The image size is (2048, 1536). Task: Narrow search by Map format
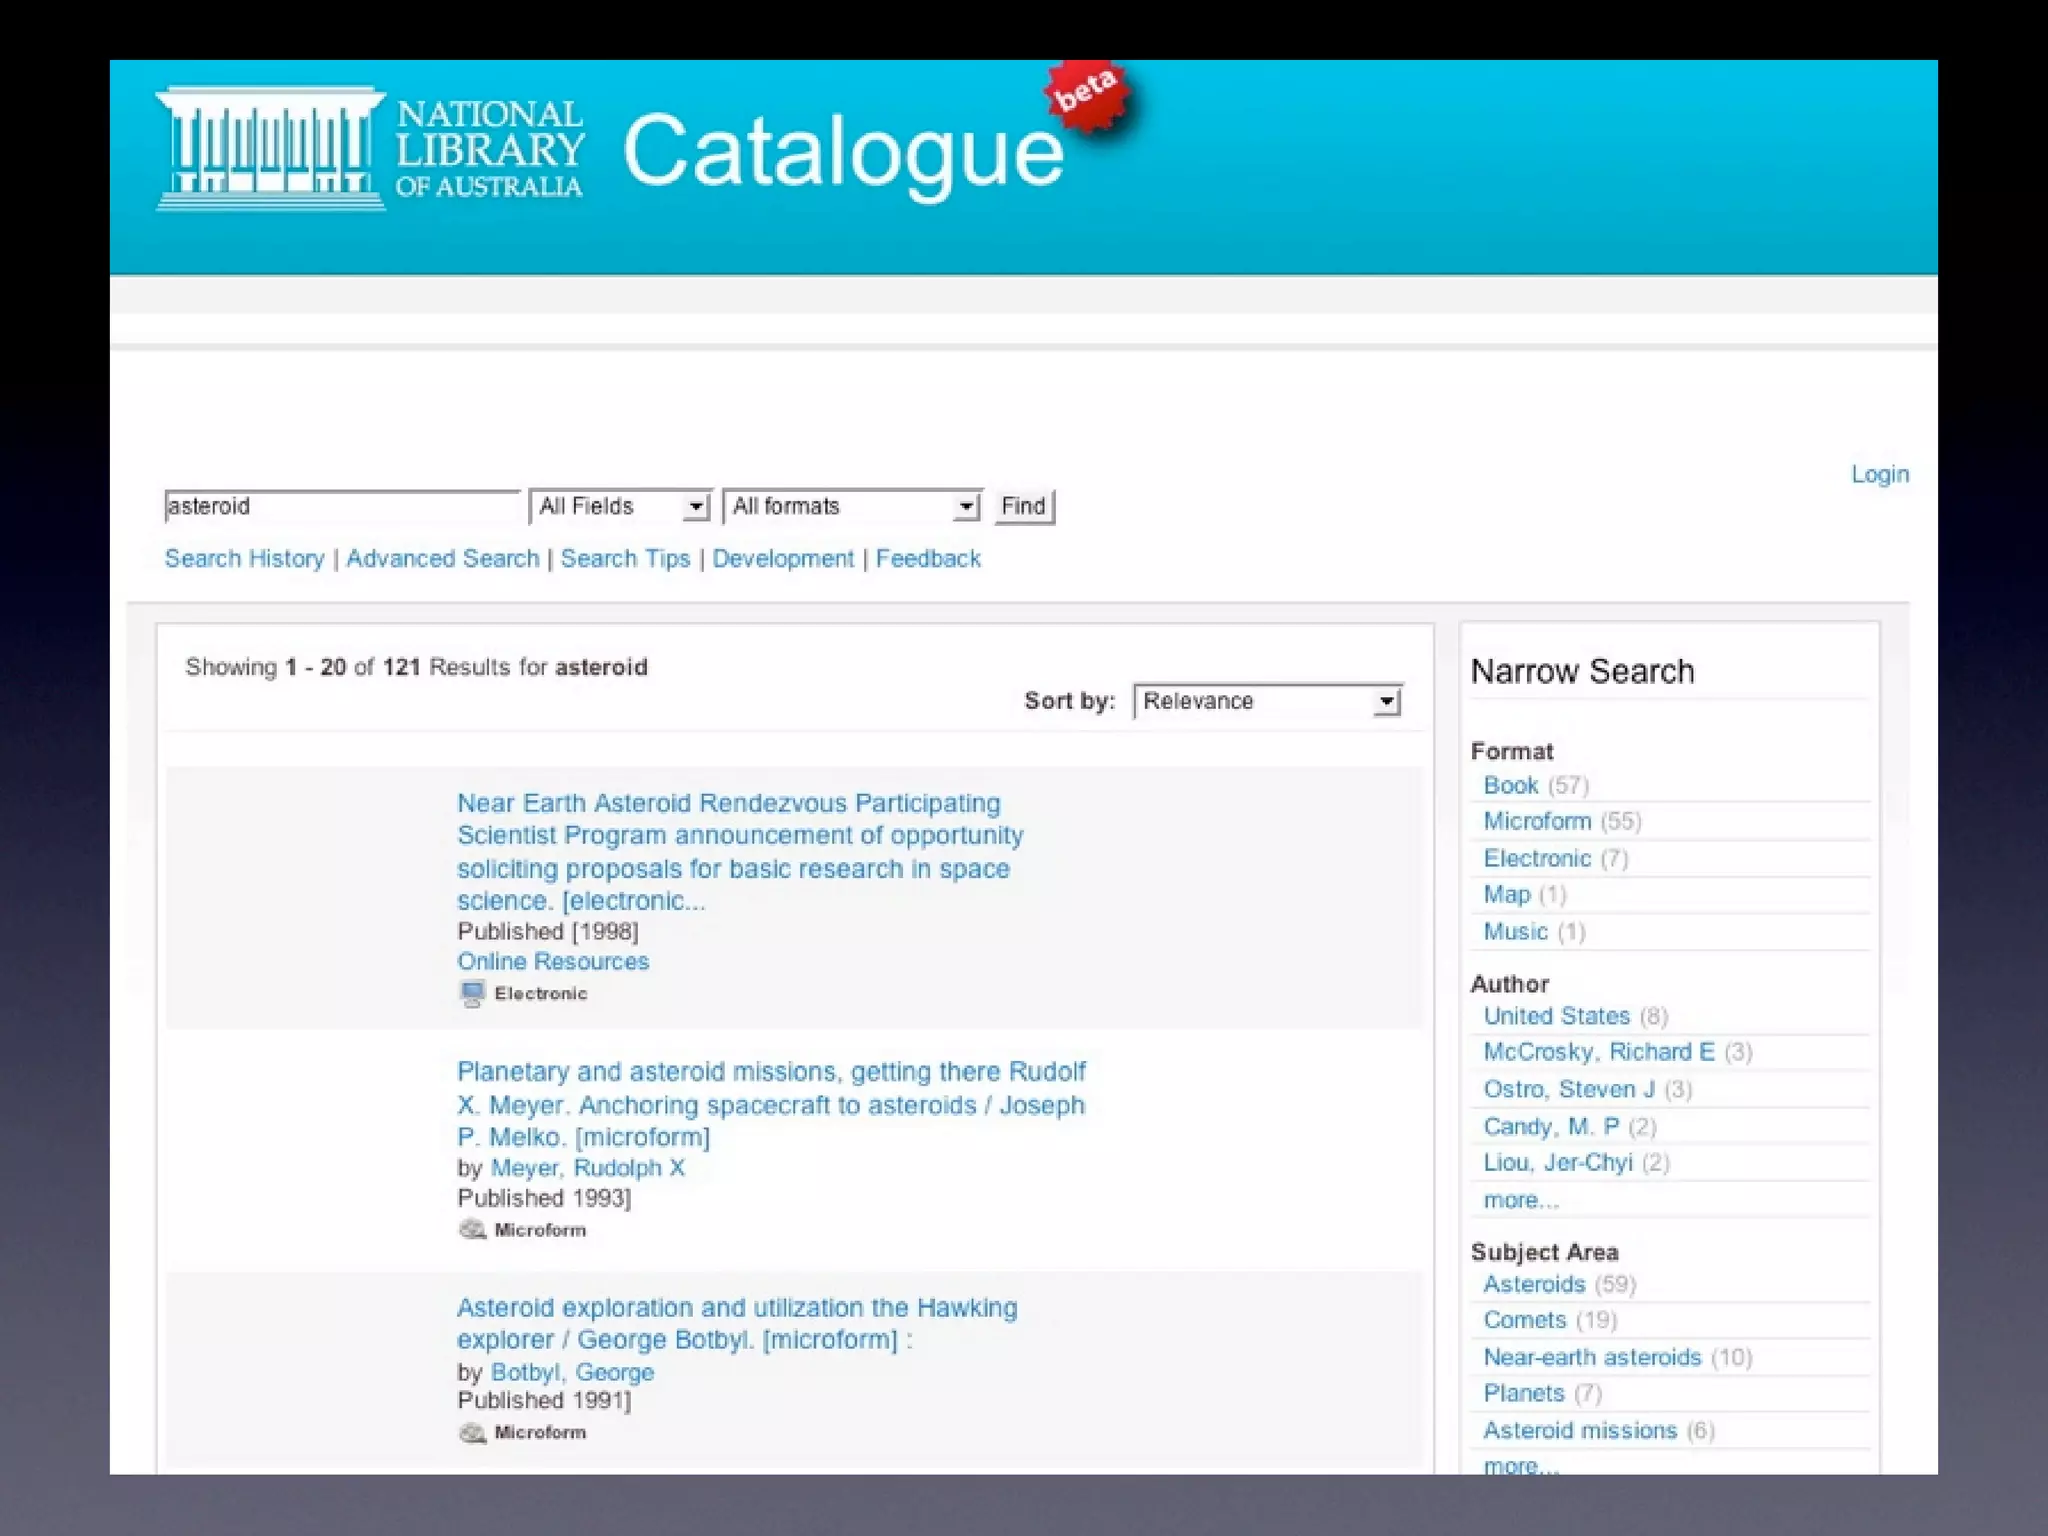[x=1507, y=894]
